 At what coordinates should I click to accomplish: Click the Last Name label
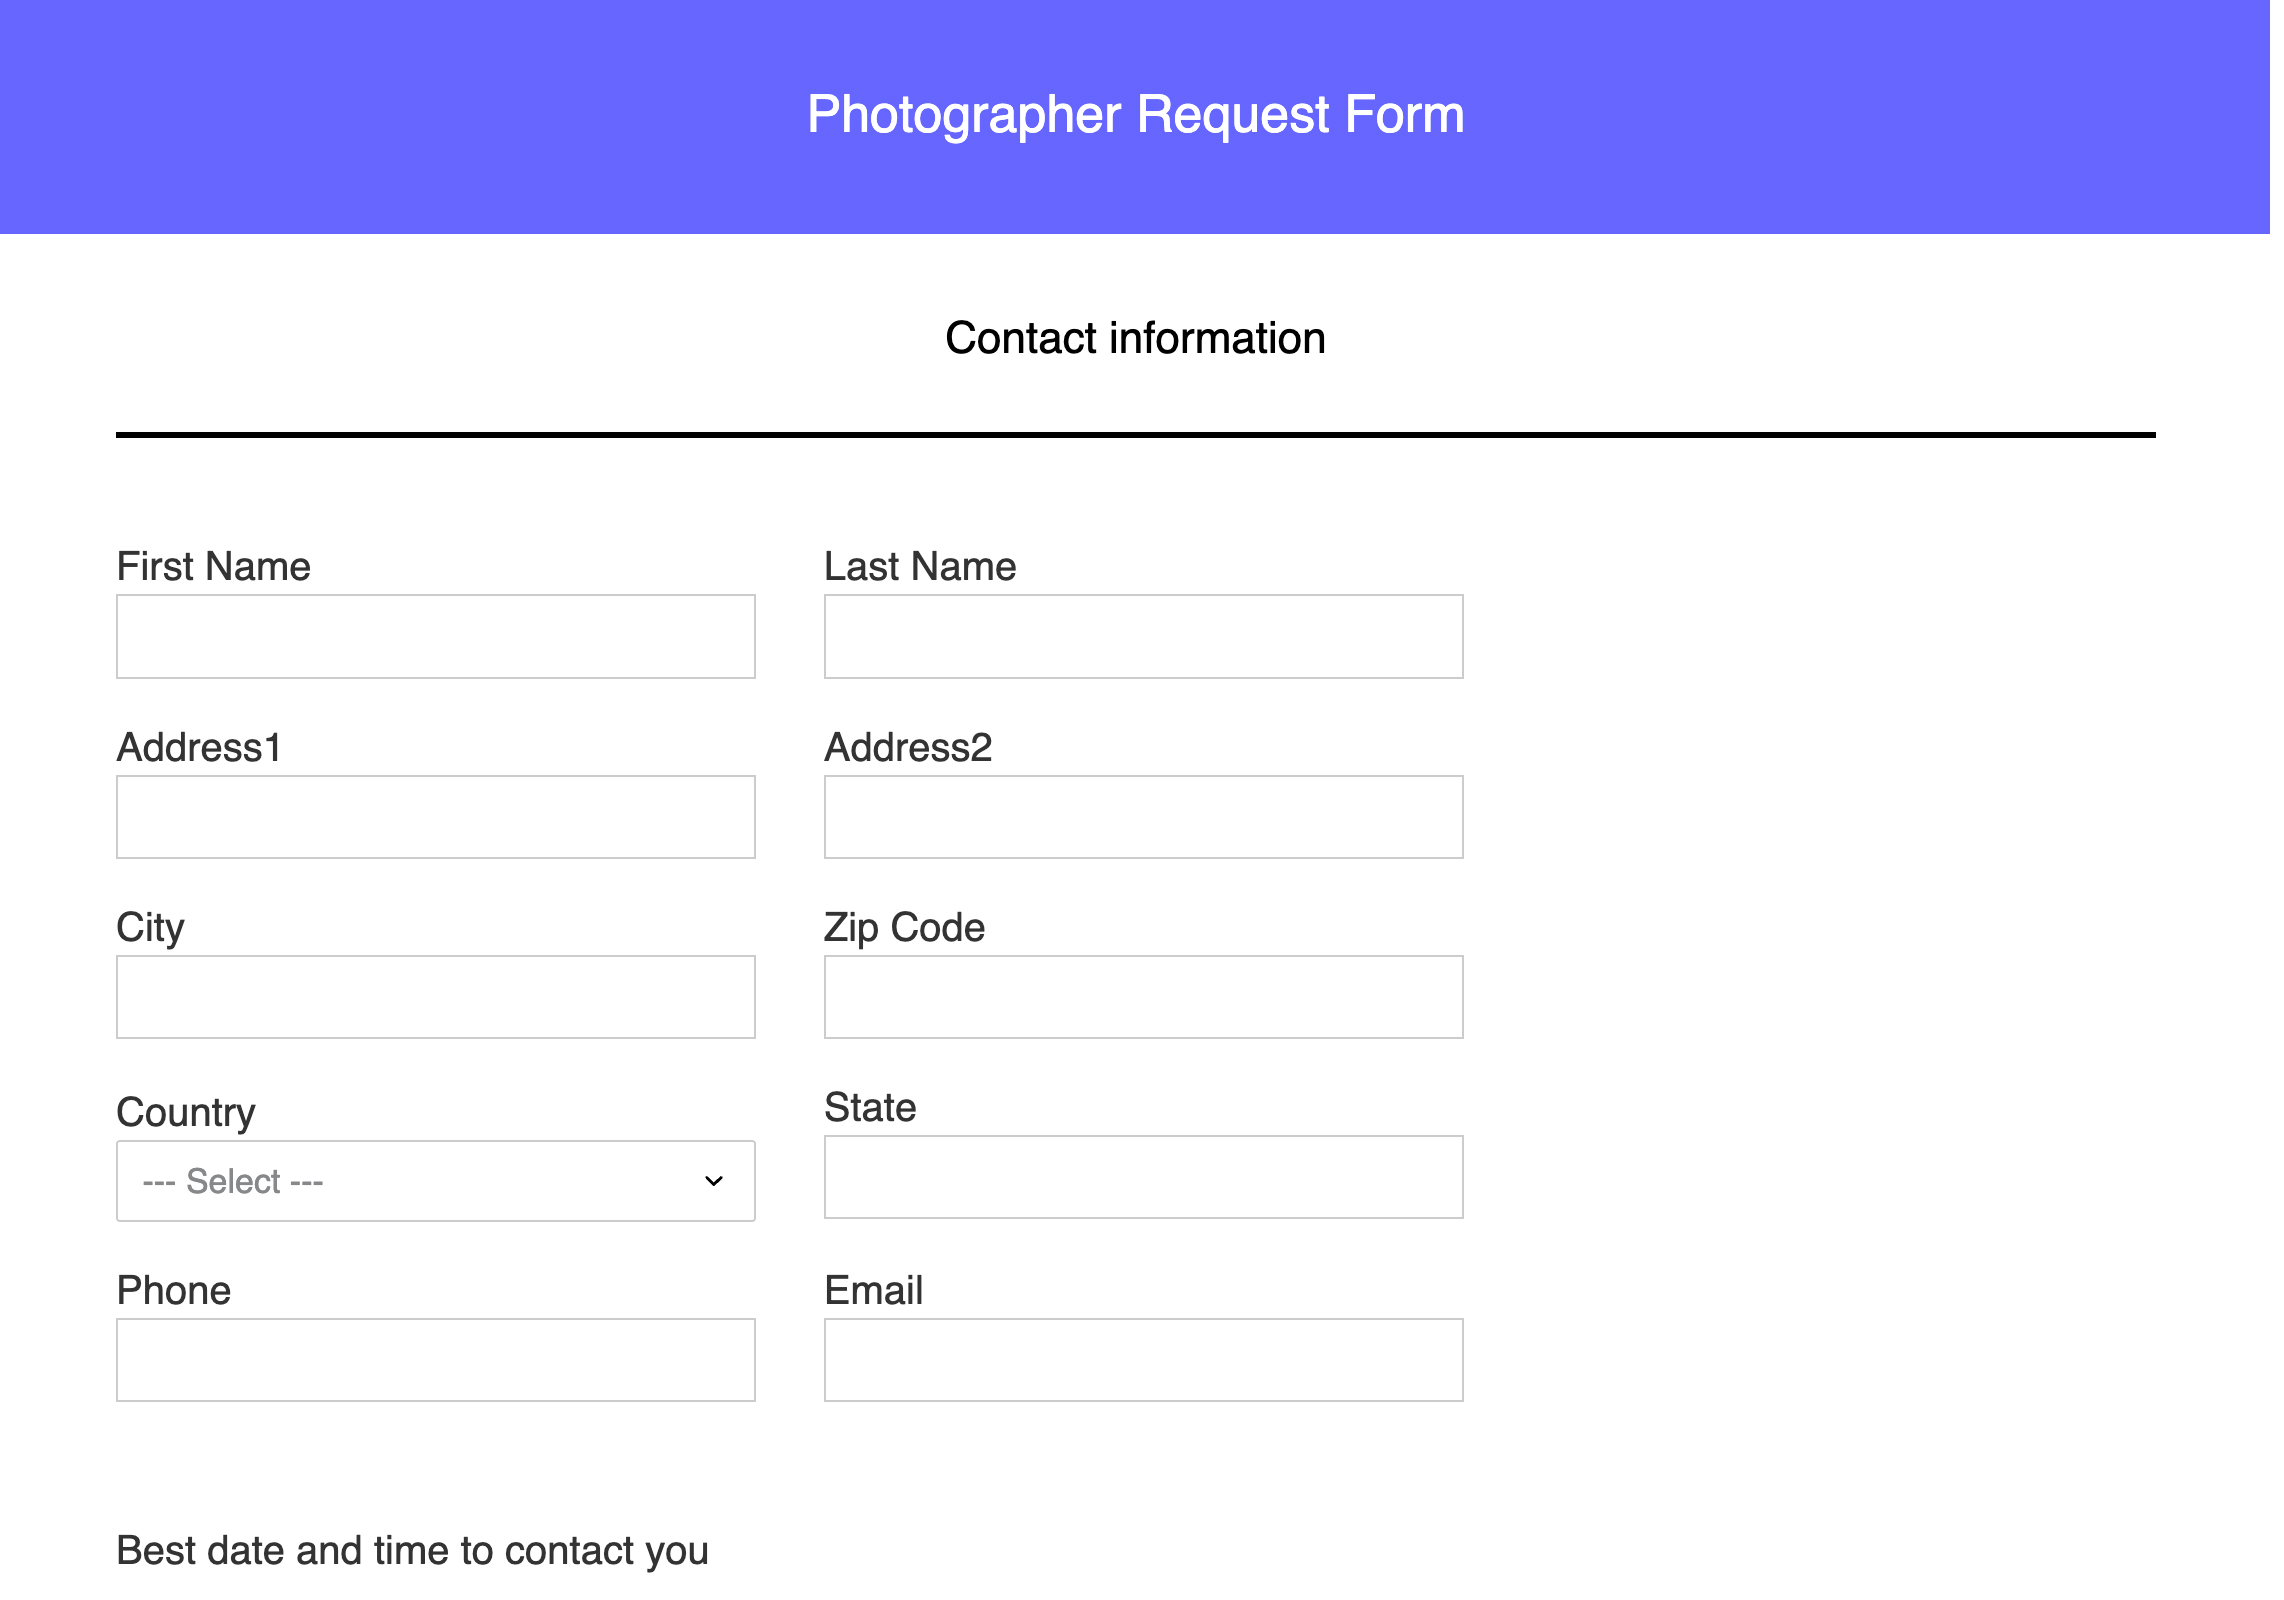(x=920, y=566)
